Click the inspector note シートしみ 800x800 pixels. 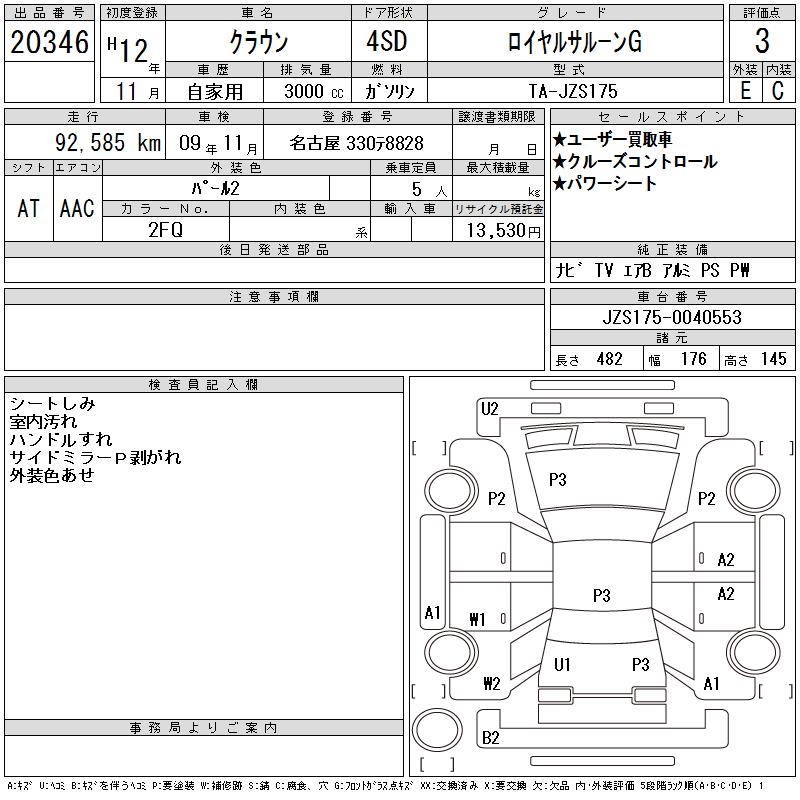(x=52, y=404)
